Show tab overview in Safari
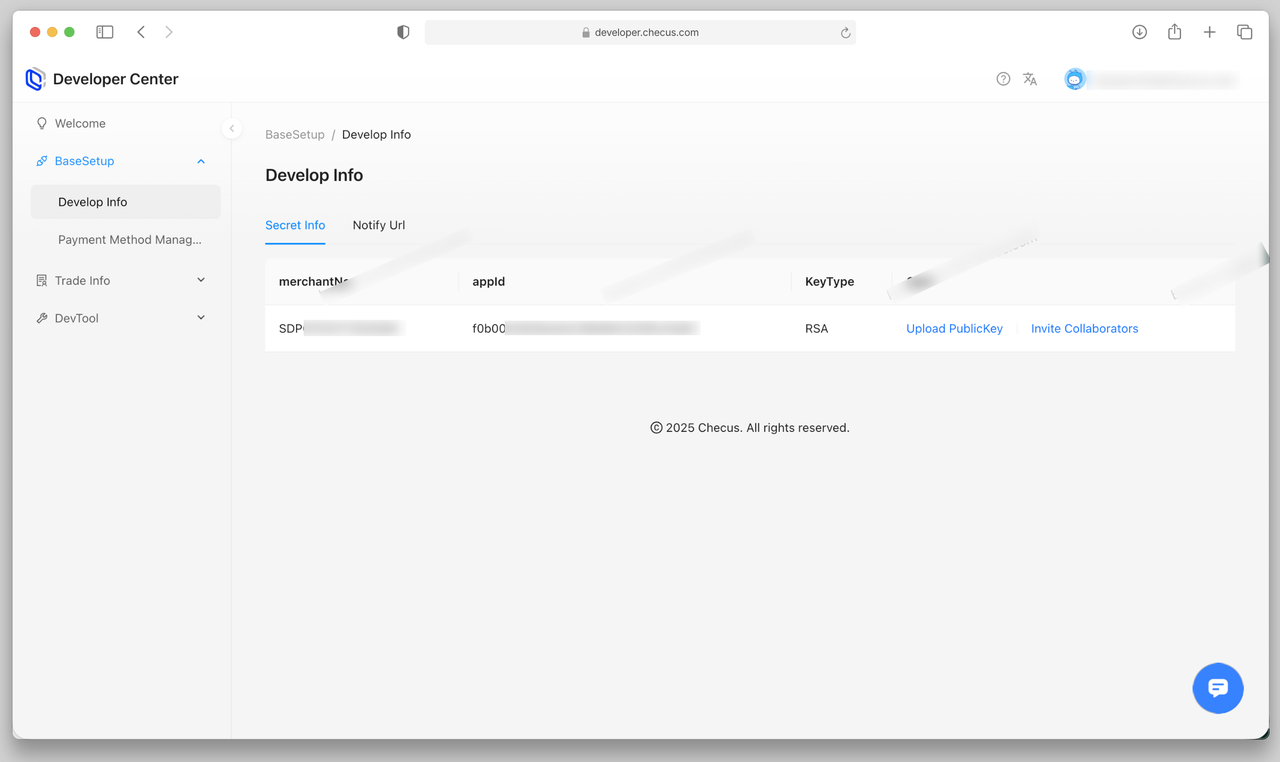Screen dimensions: 1280x762 pos(1244,32)
